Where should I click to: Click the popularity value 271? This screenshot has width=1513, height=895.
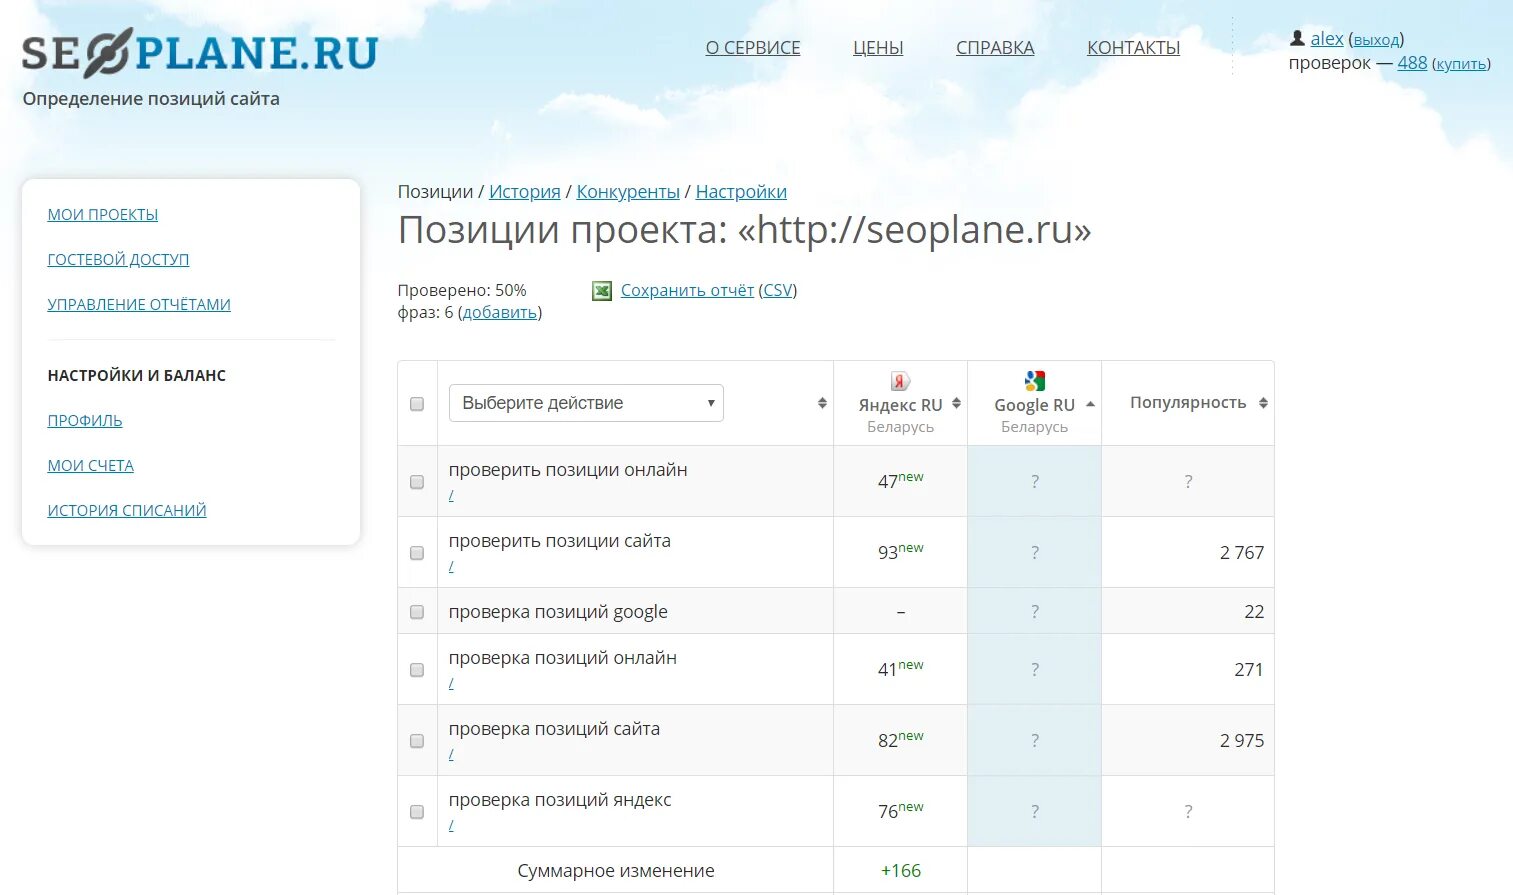(x=1248, y=670)
